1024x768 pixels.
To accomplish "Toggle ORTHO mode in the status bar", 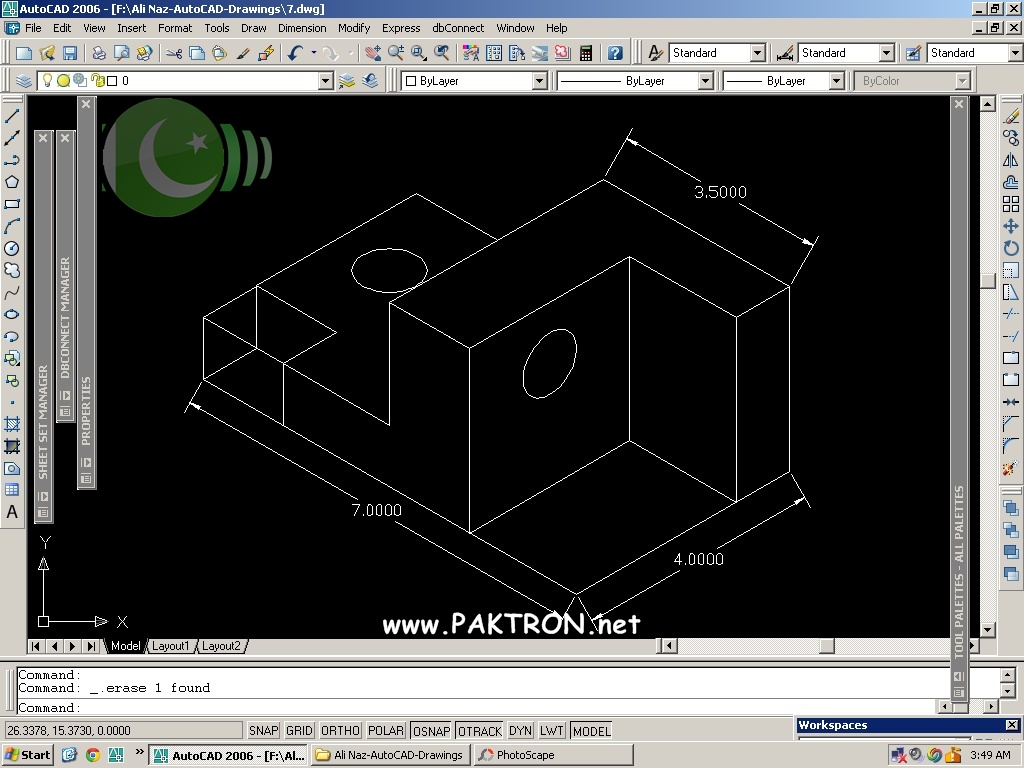I will [339, 730].
